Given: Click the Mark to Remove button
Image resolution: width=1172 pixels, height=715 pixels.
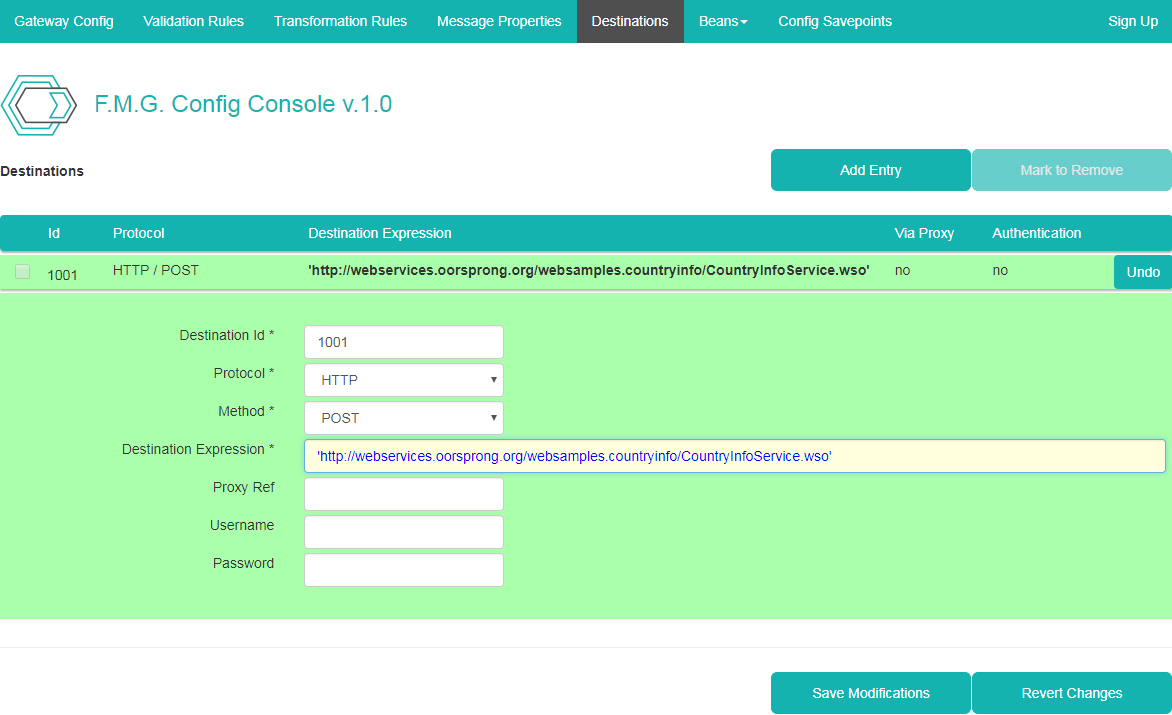Looking at the screenshot, I should click(1071, 170).
